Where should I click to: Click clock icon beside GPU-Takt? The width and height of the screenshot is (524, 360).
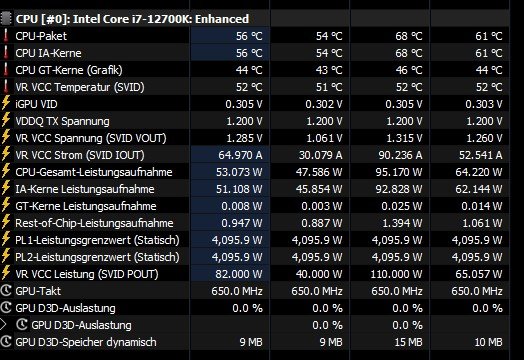click(6, 291)
